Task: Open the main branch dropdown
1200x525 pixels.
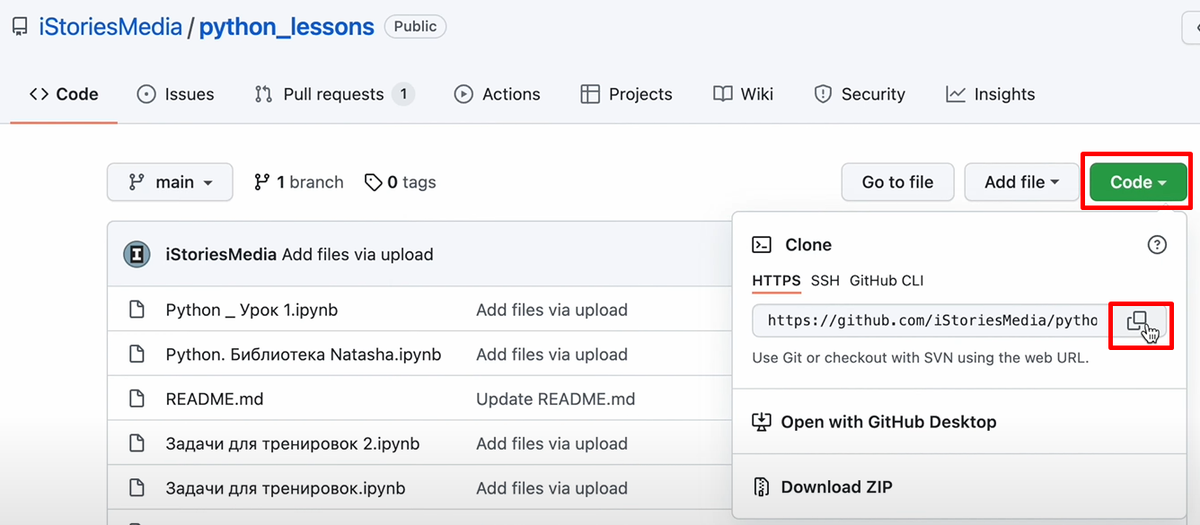Action: click(170, 182)
